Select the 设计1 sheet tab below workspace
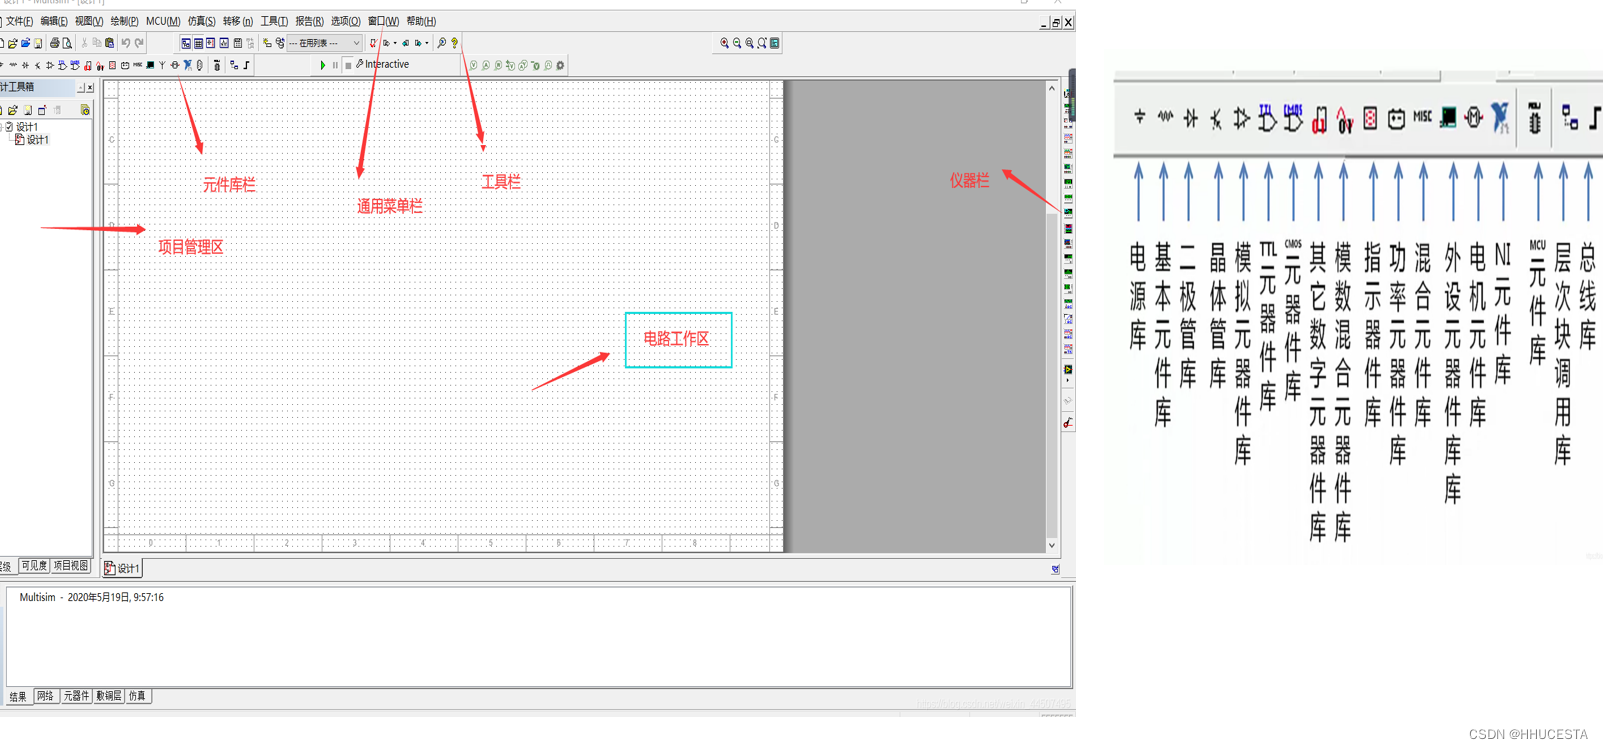This screenshot has width=1603, height=749. [x=123, y=568]
